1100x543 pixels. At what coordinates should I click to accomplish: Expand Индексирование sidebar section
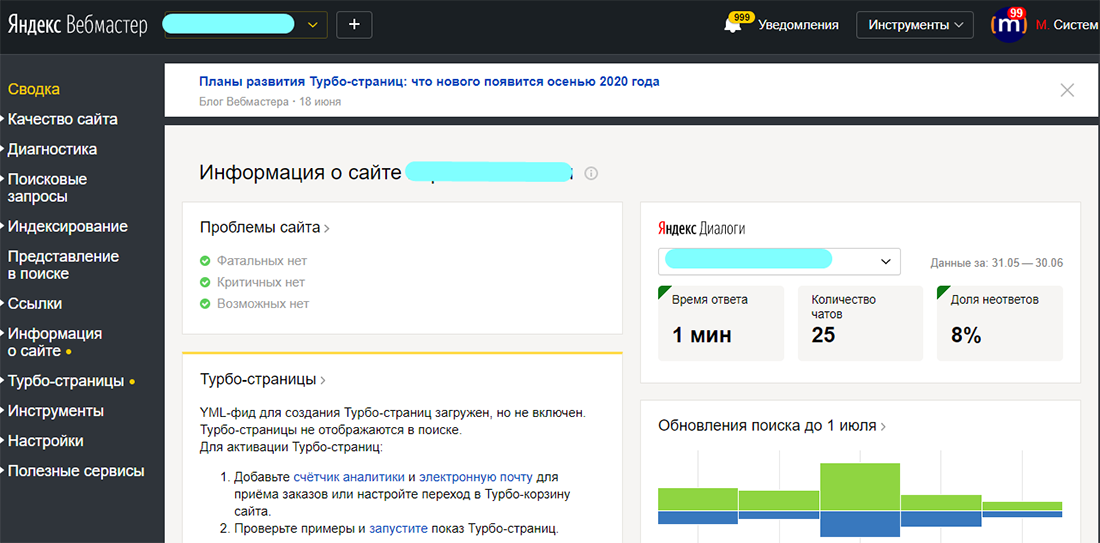point(67,227)
